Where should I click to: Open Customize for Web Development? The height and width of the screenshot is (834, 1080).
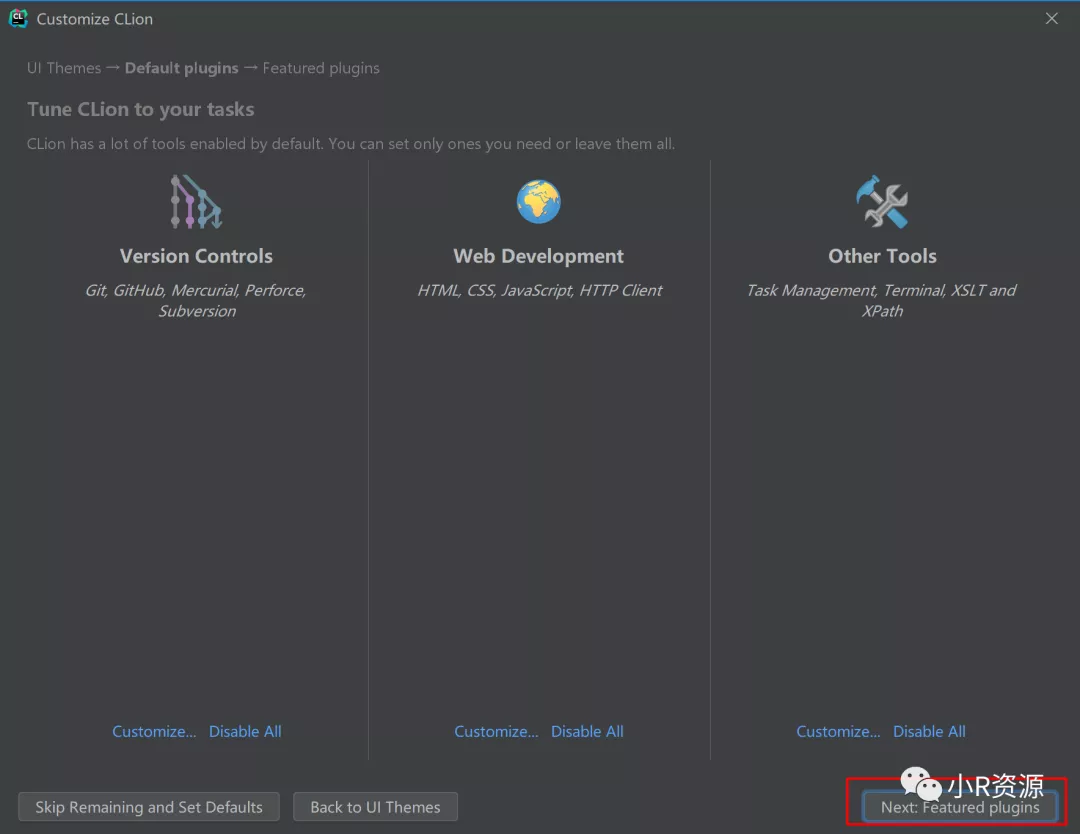point(496,731)
